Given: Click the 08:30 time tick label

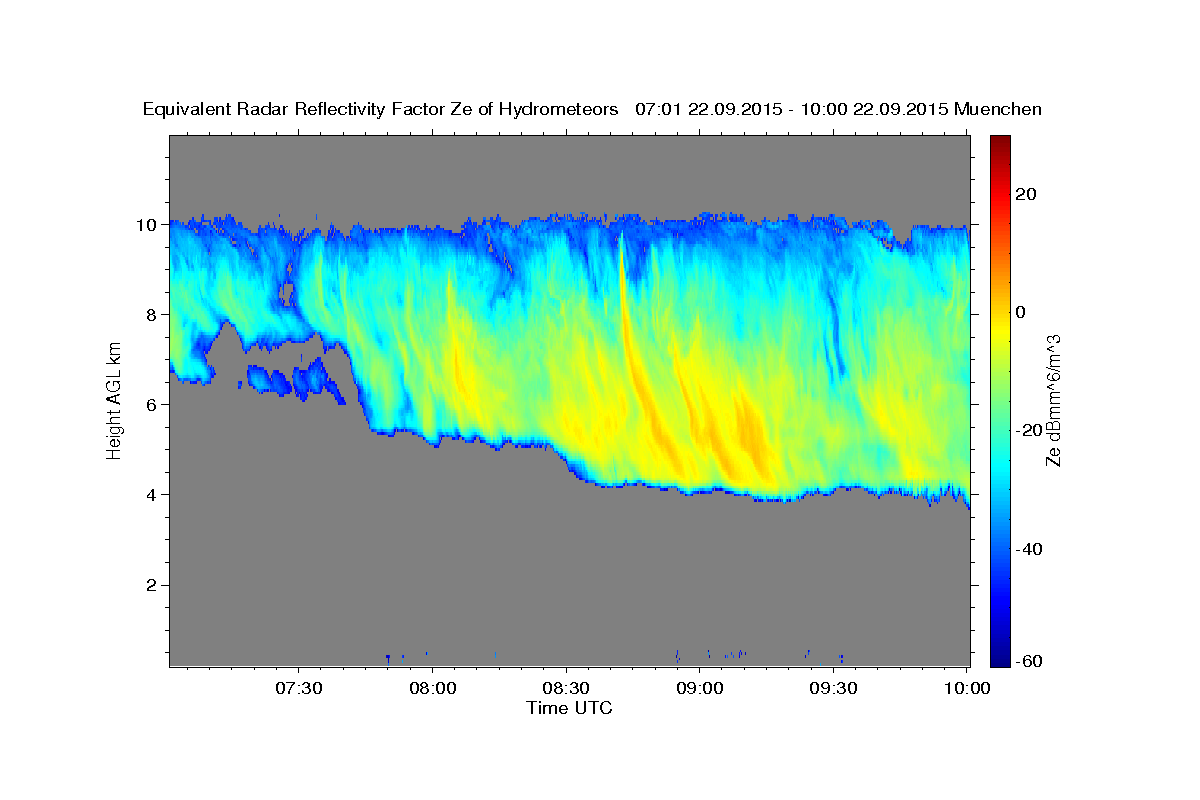Looking at the screenshot, I should (566, 688).
